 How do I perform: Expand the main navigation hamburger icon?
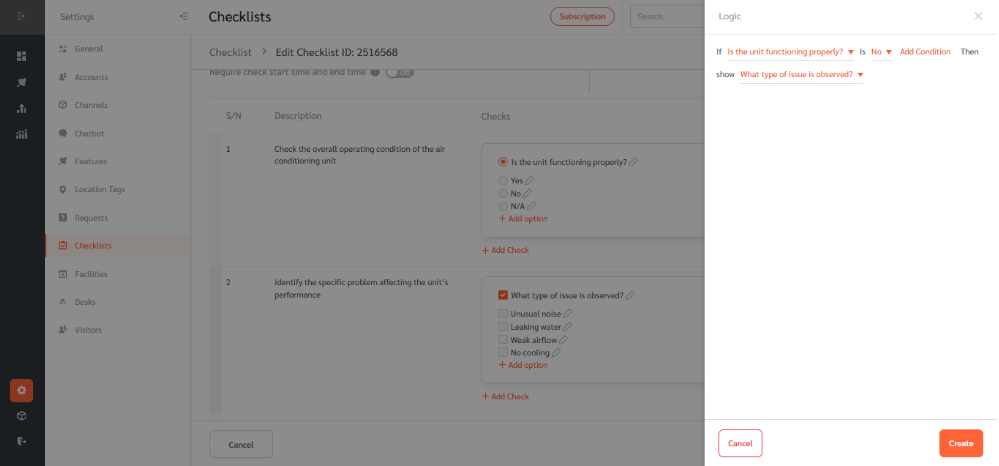coord(21,17)
